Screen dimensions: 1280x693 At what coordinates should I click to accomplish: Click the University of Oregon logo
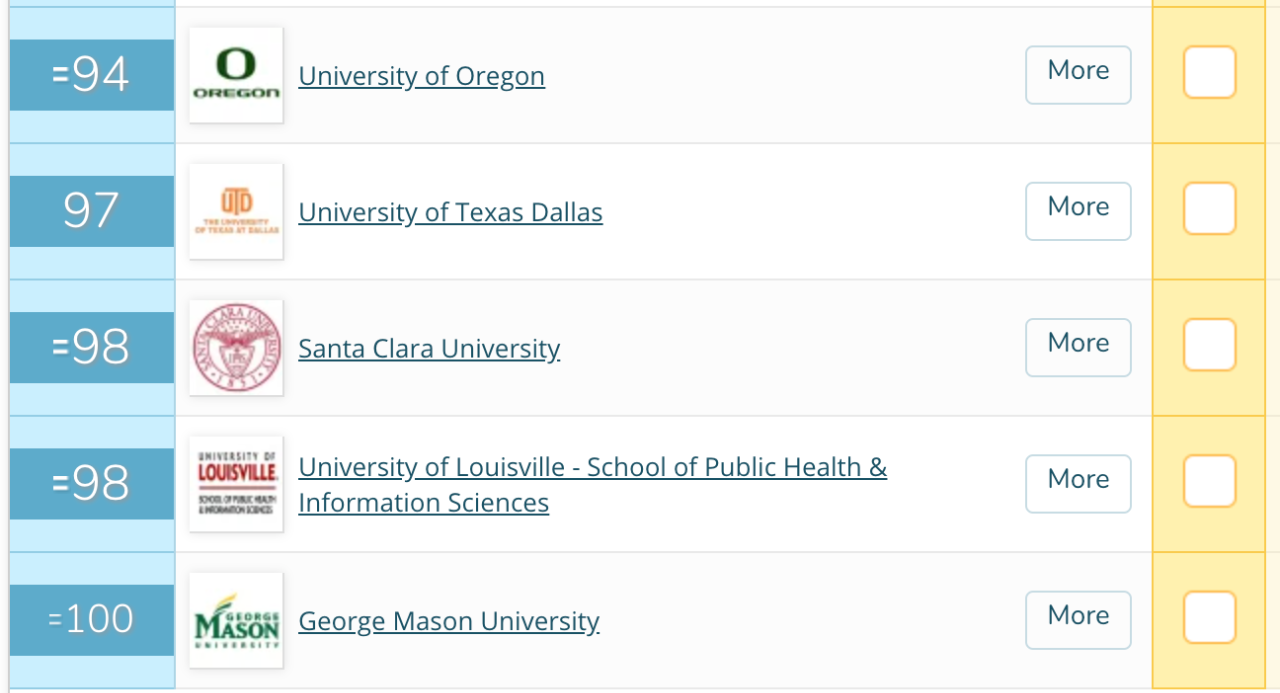[236, 75]
